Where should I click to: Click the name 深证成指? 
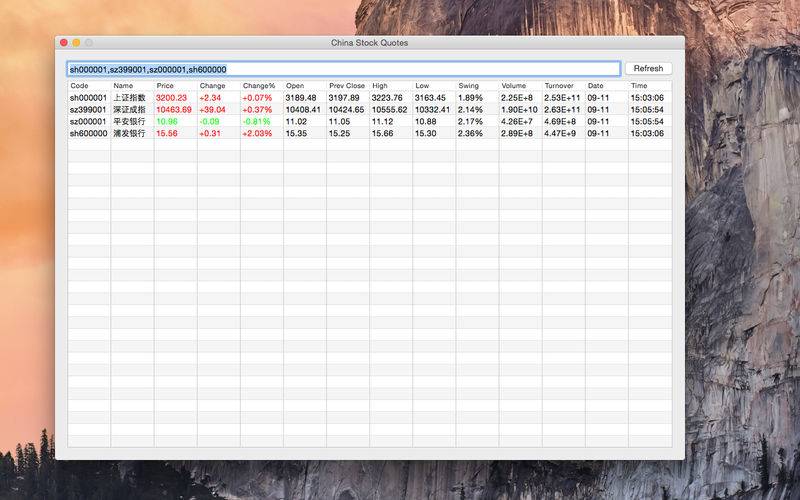130,110
